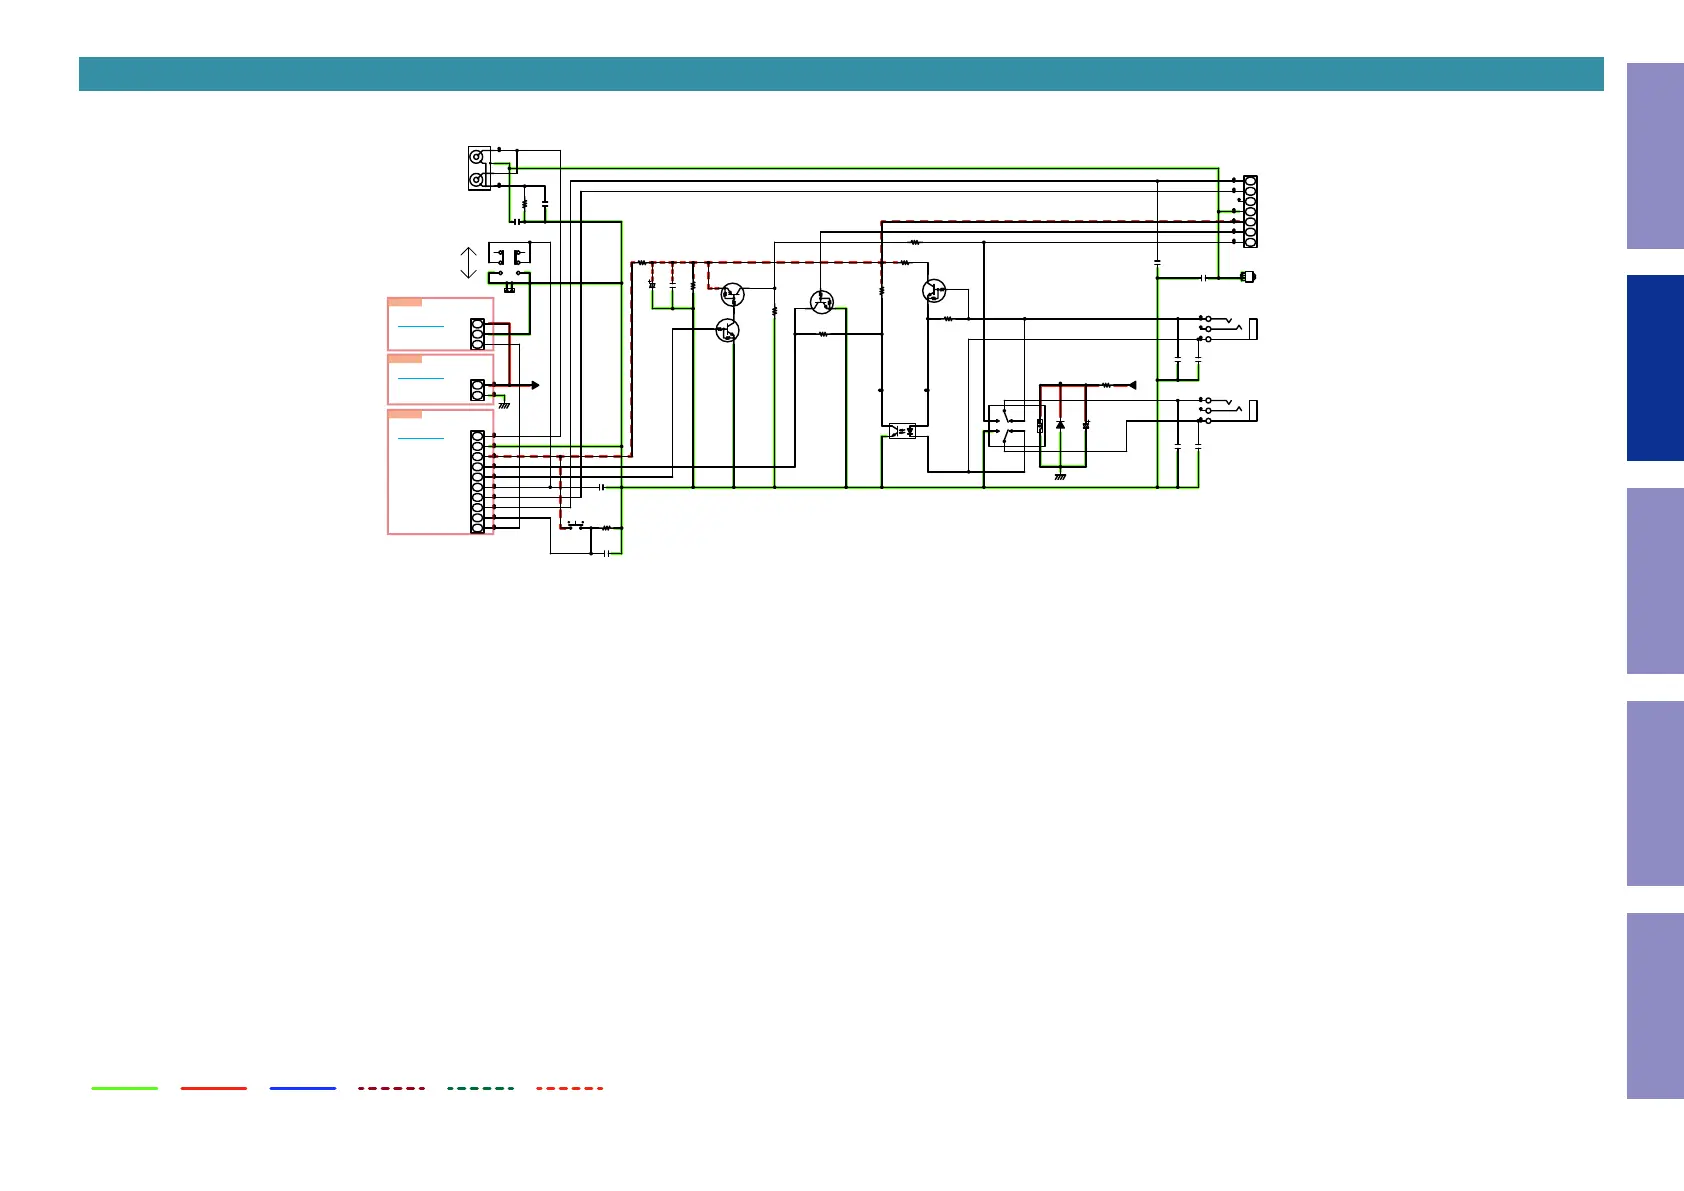Click the teal header bar

coord(841,74)
